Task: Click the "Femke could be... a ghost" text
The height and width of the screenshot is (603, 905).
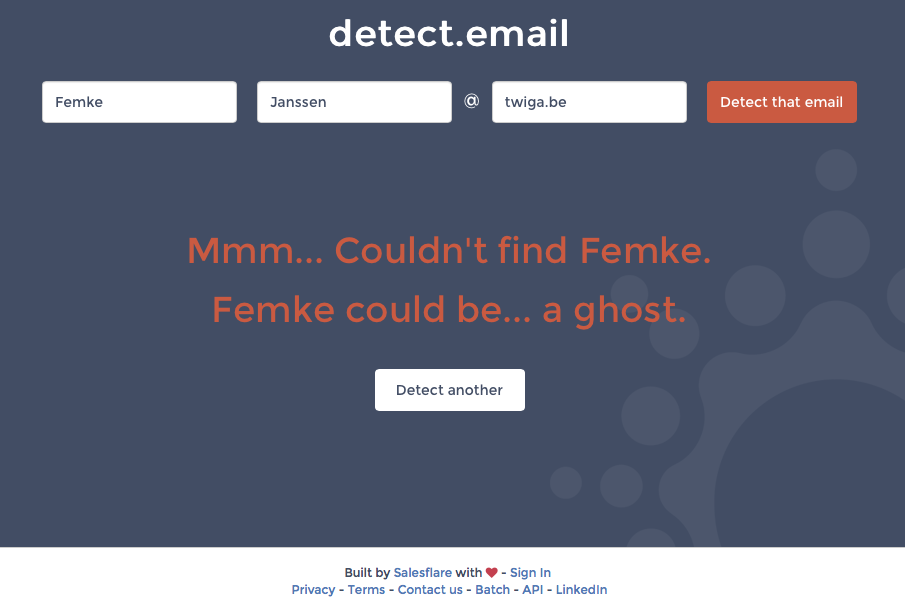Action: pyautogui.click(x=449, y=310)
